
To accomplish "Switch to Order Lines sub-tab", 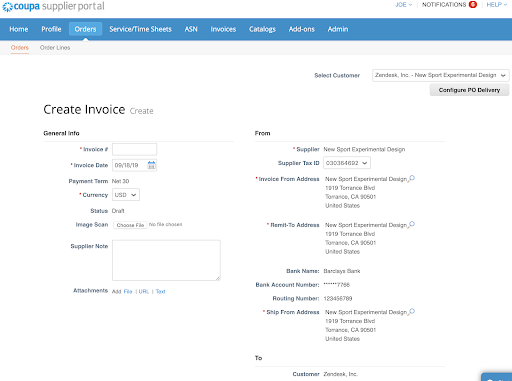I will pos(55,48).
